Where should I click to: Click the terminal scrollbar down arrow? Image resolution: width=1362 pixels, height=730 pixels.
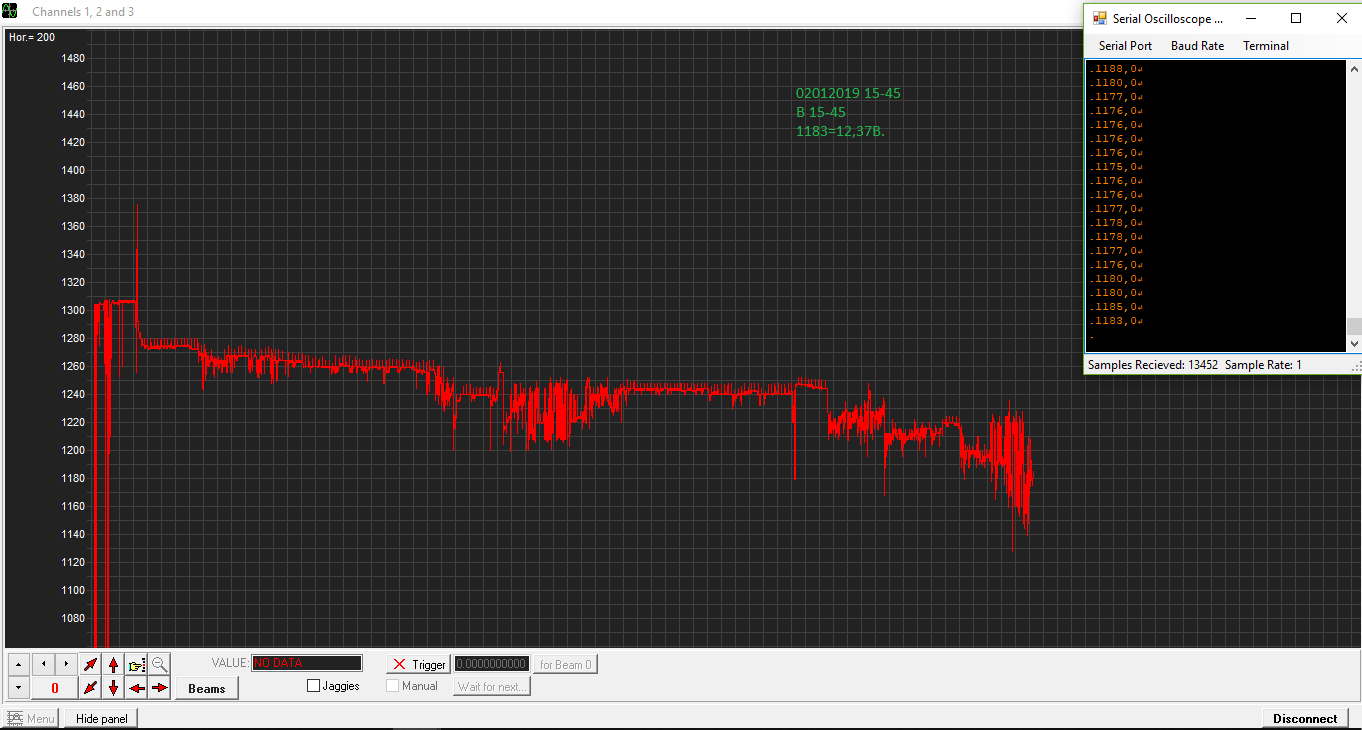[x=1354, y=344]
